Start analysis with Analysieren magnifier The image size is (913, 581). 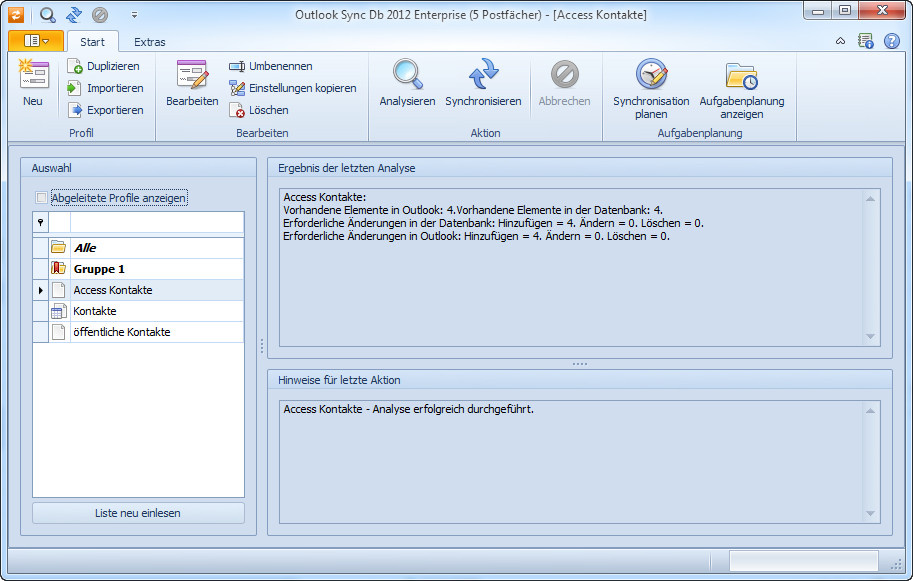click(407, 83)
